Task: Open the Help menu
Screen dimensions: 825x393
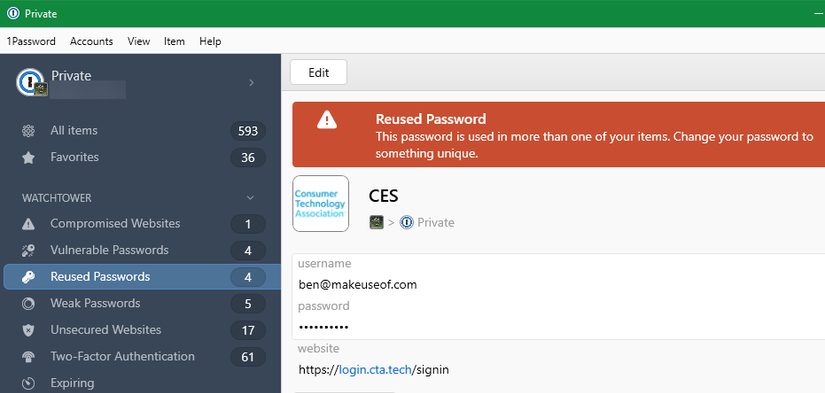Action: click(x=210, y=41)
